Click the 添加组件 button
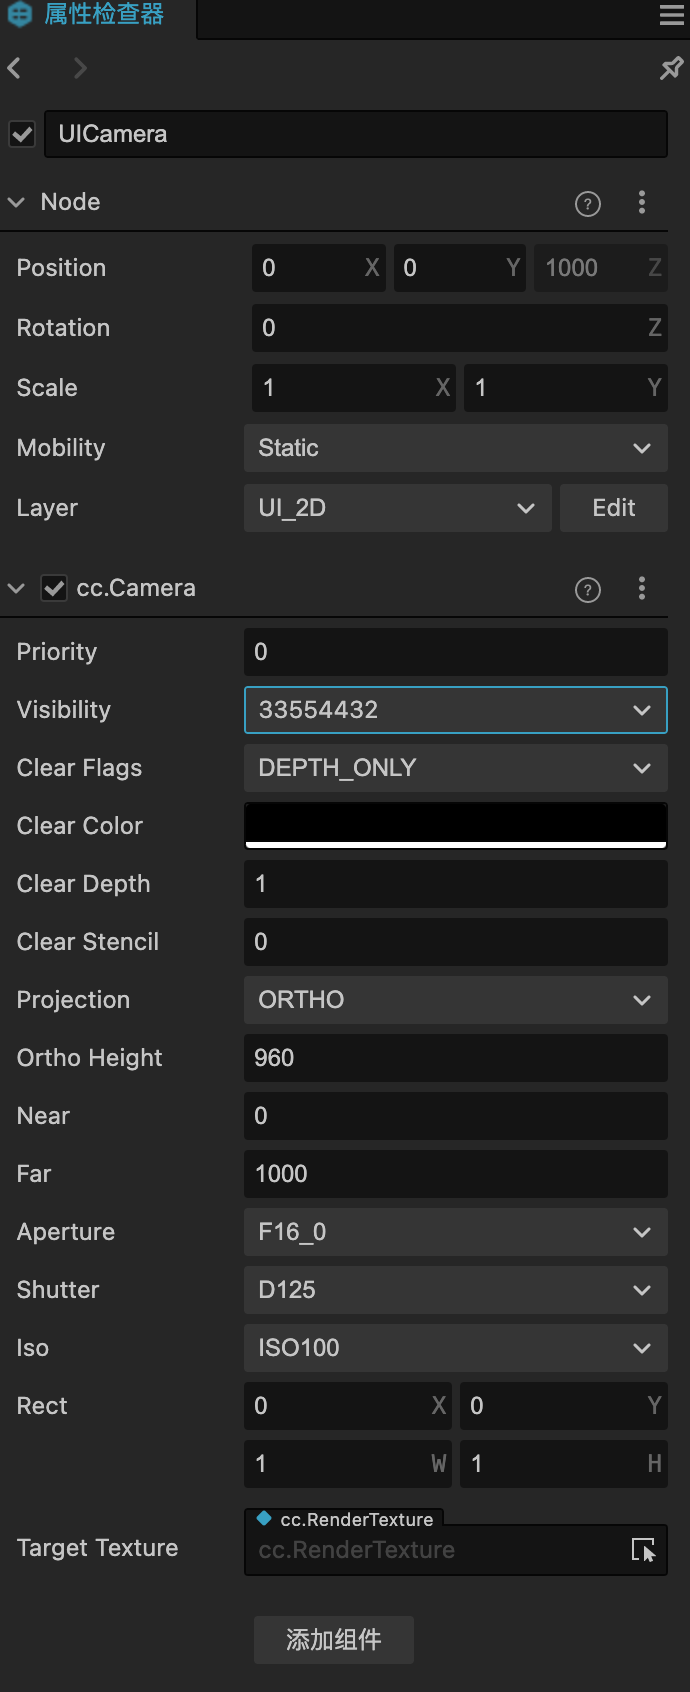690x1692 pixels. [x=333, y=1640]
